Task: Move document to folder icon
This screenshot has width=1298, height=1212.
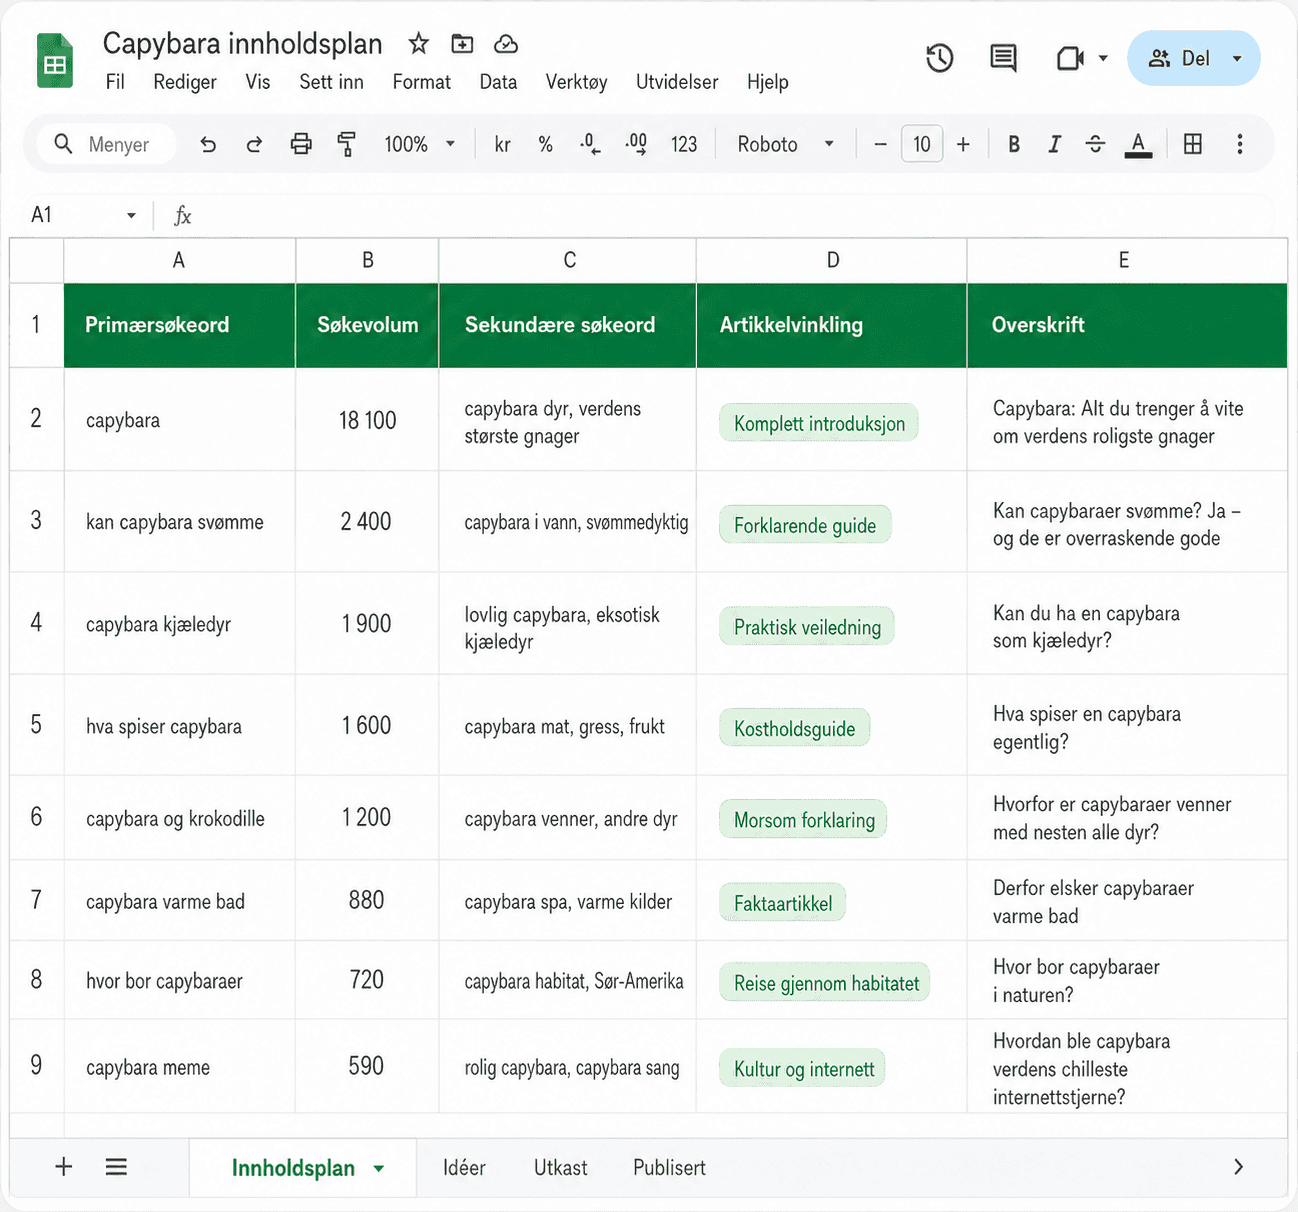Action: coord(462,43)
